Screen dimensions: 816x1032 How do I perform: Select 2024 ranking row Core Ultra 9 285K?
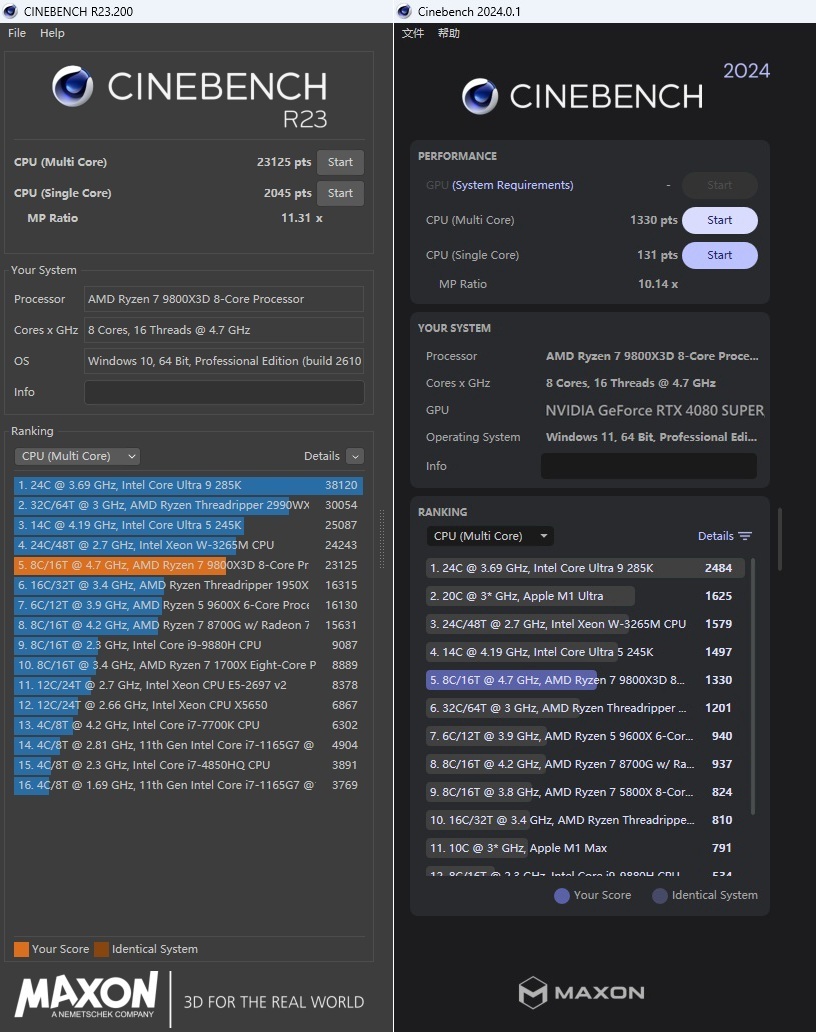click(585, 568)
